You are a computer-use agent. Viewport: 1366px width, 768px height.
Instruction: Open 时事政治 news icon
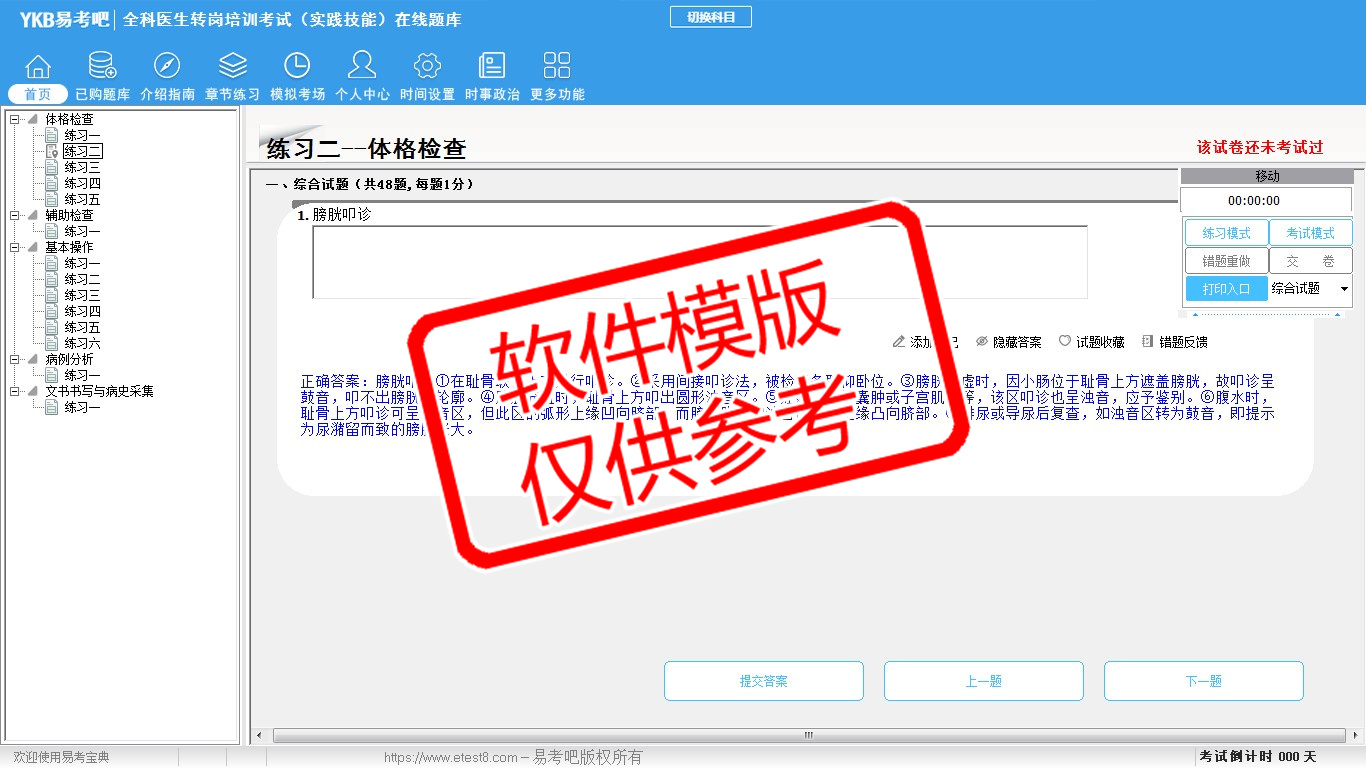click(x=492, y=66)
